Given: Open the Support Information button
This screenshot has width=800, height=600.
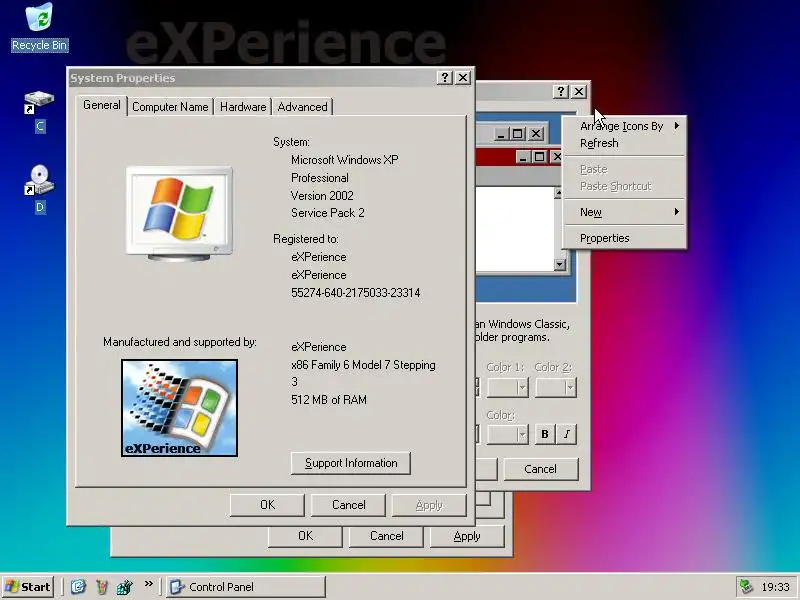Looking at the screenshot, I should [x=351, y=463].
